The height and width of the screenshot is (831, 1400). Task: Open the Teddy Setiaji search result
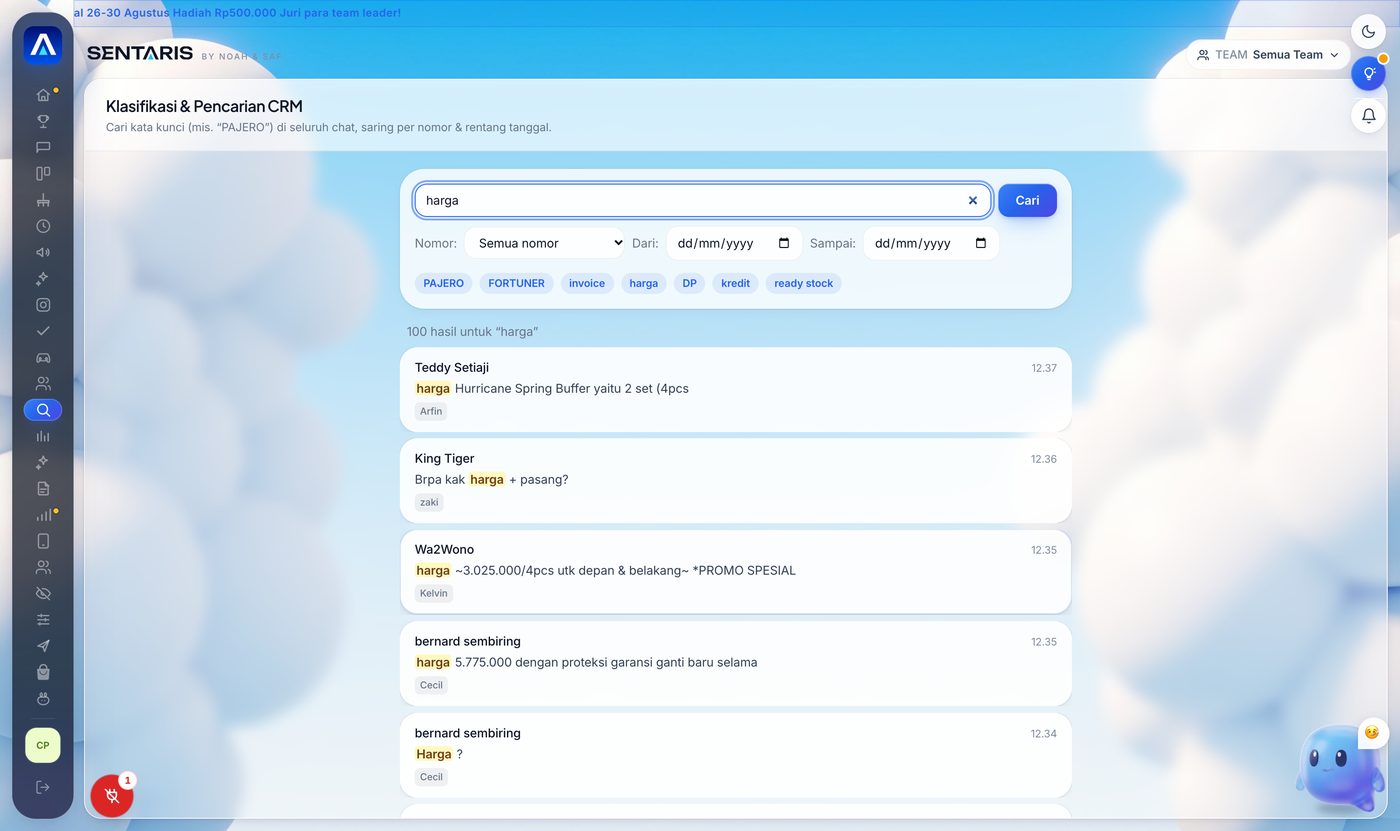(x=735, y=390)
